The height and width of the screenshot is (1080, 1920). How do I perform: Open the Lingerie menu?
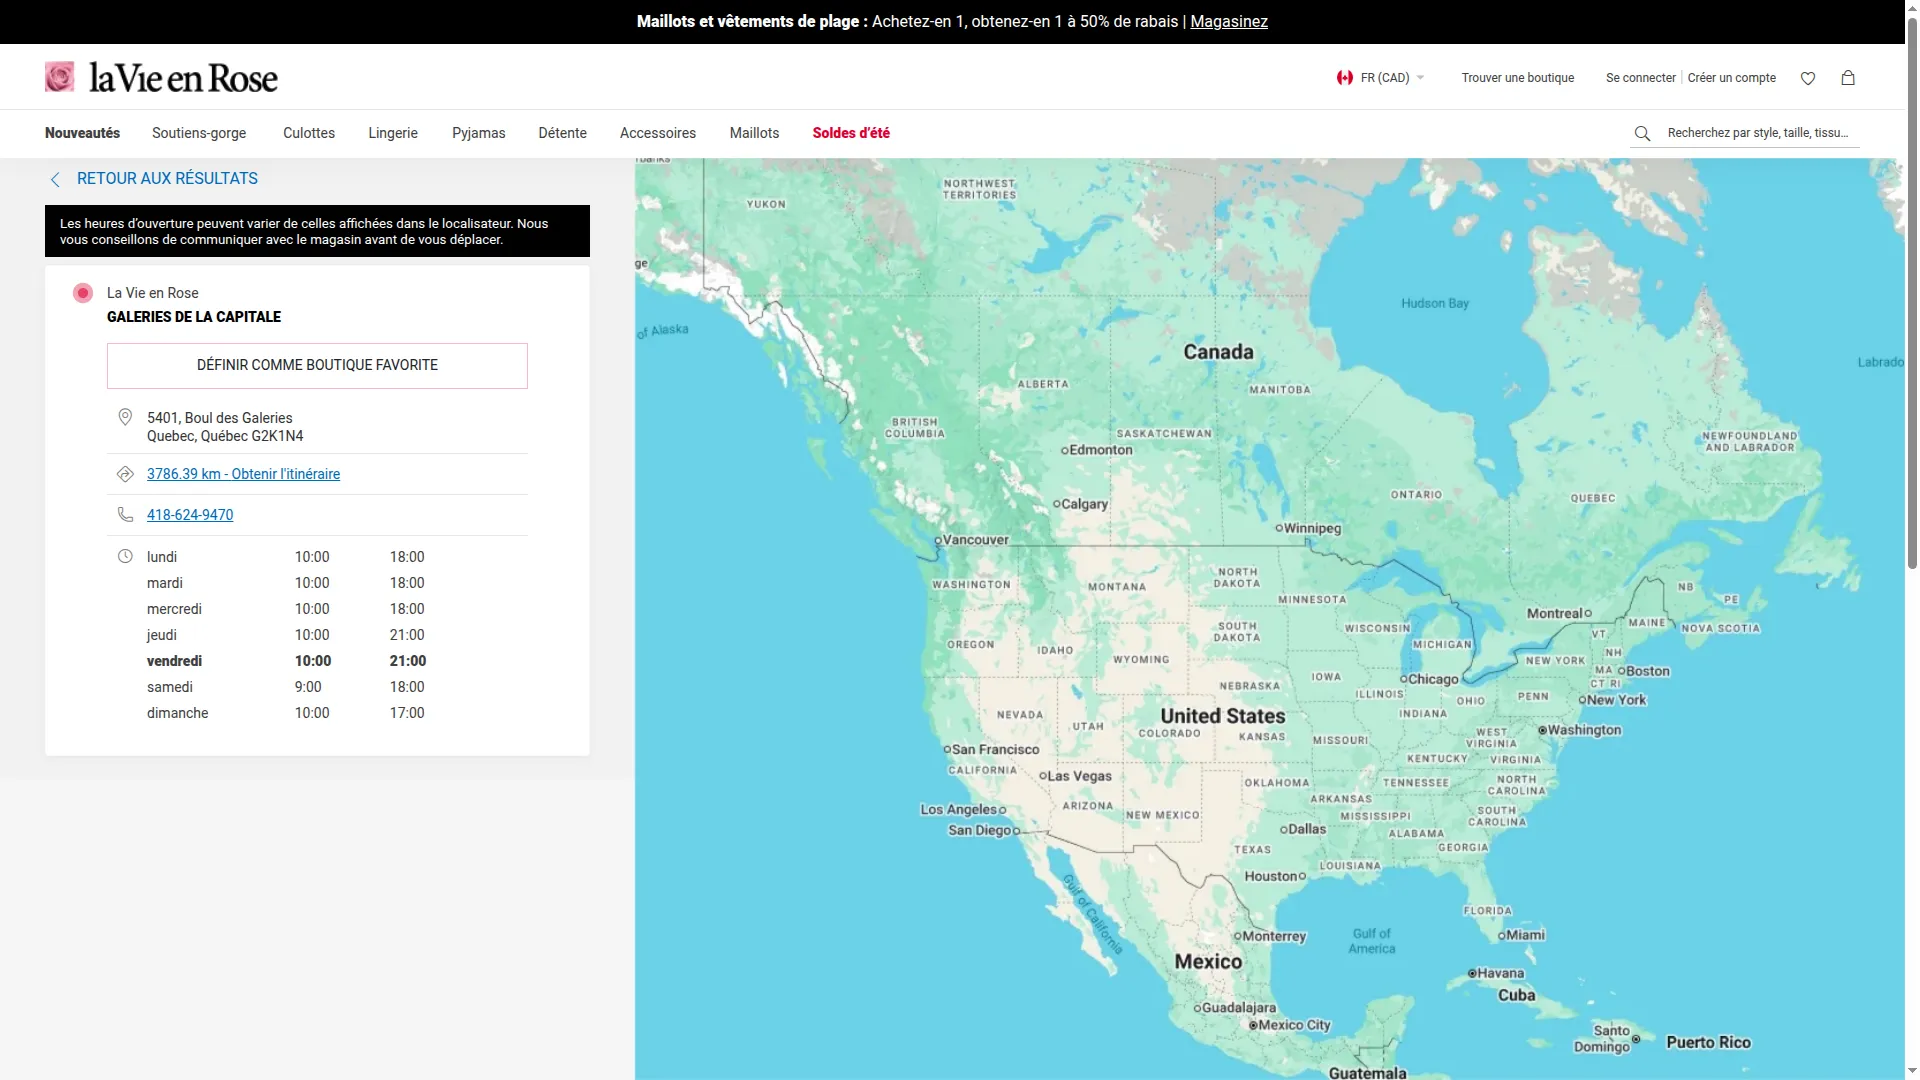(x=393, y=133)
